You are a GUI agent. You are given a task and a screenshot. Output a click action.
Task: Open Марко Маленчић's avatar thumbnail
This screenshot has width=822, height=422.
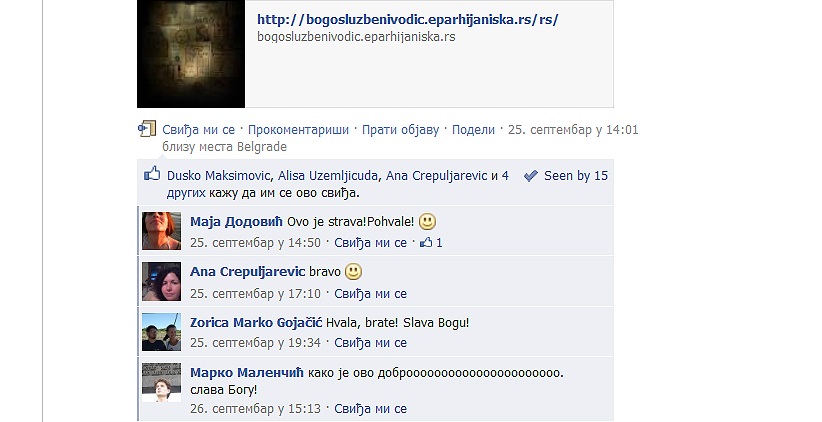[161, 383]
